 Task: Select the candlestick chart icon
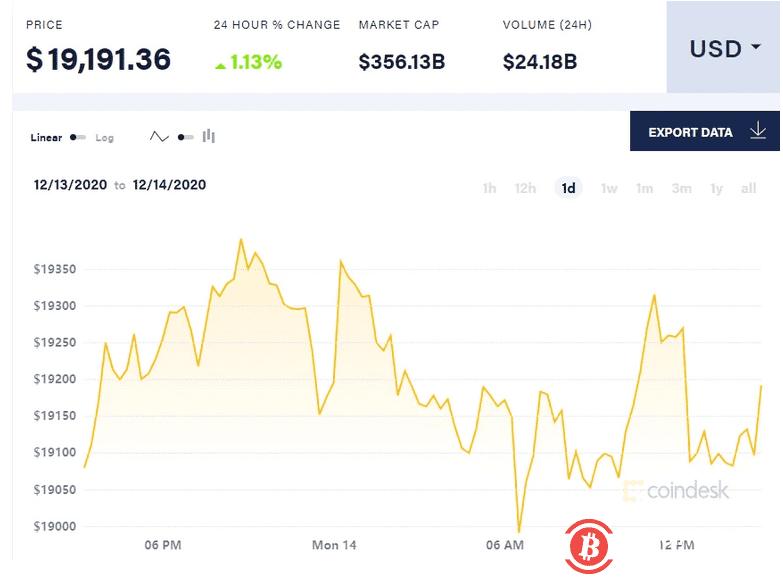point(209,136)
